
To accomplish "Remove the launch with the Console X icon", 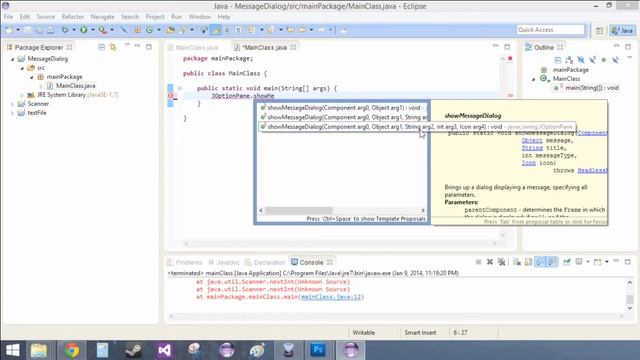I will 490,262.
